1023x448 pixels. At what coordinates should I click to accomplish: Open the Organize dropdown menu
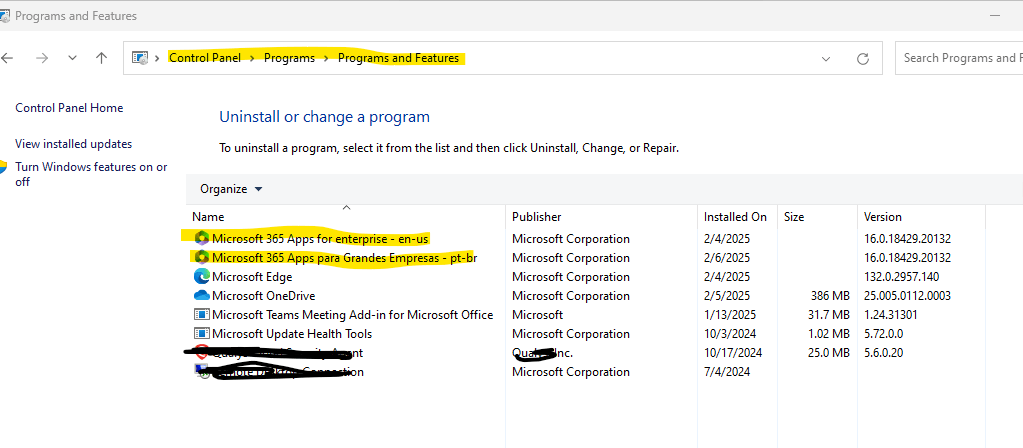231,189
